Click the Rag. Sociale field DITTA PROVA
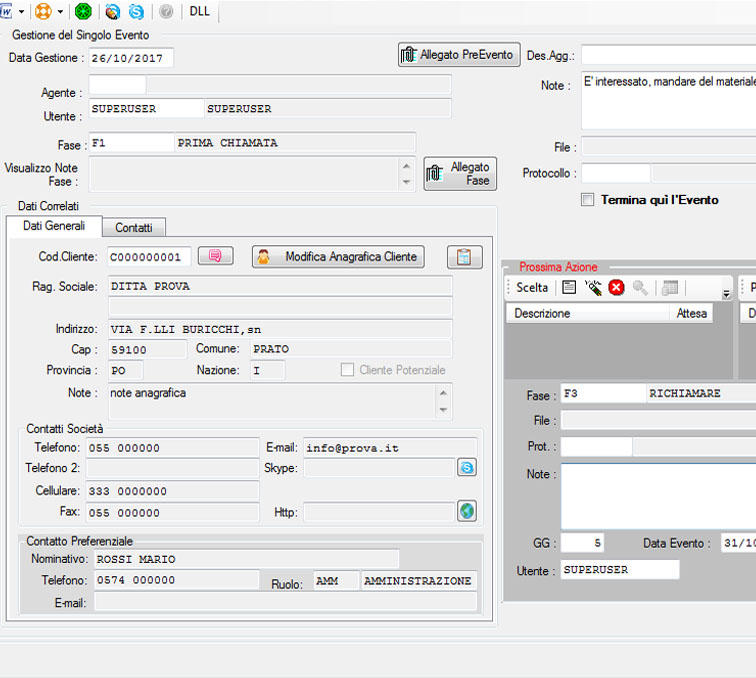The width and height of the screenshot is (756, 678). tap(280, 286)
